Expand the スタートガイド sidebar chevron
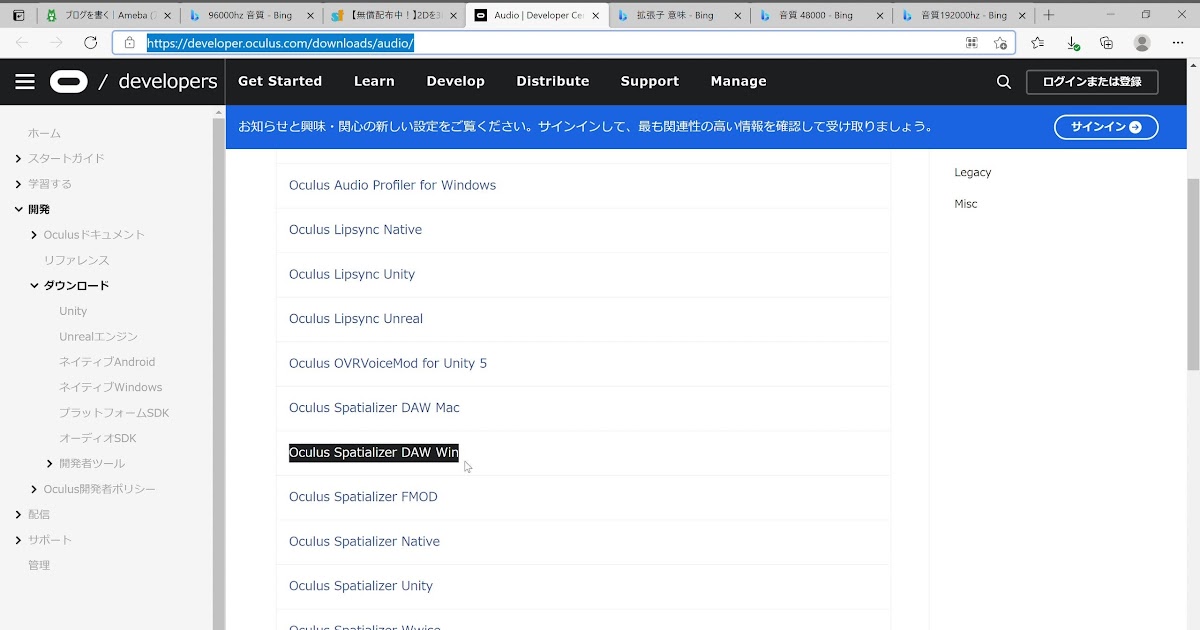The height and width of the screenshot is (630, 1200). (19, 158)
